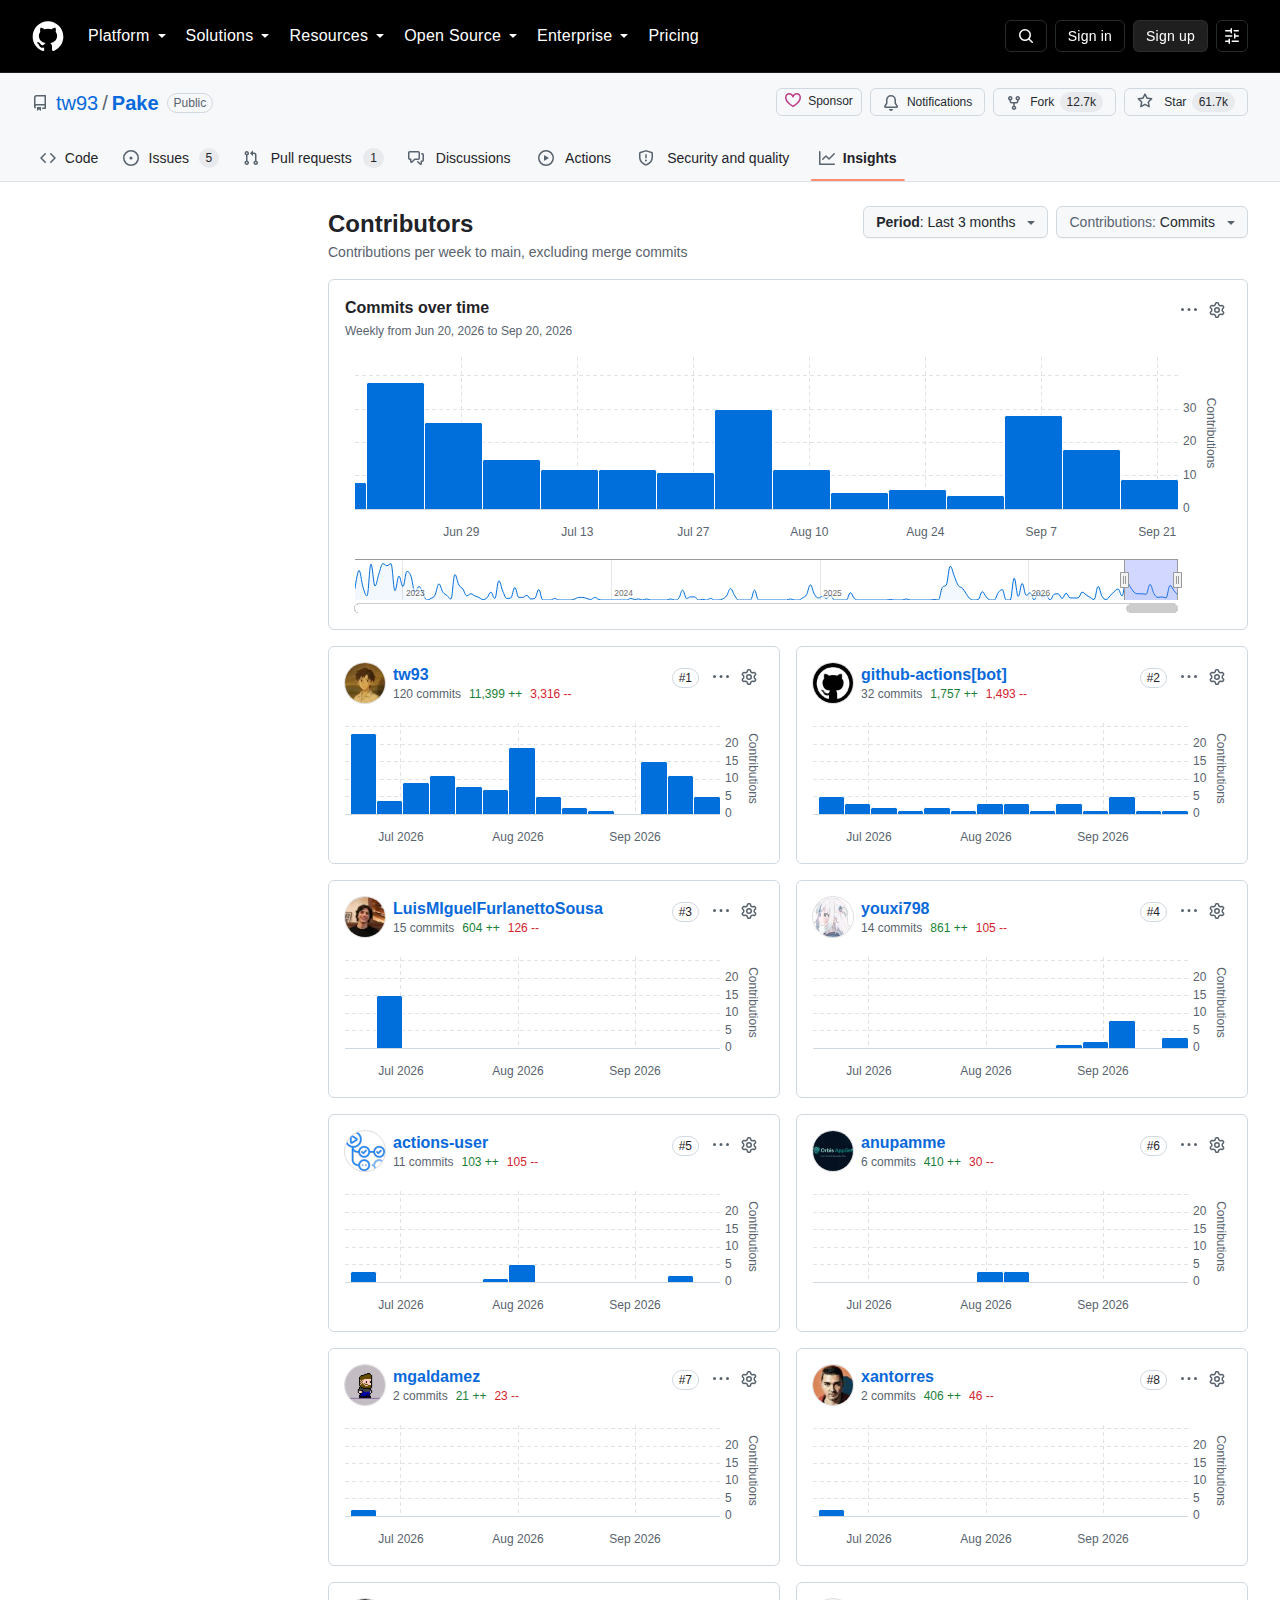Click the horizontal scrollbar under the timeline overview
This screenshot has height=1600, width=1280.
1152,608
